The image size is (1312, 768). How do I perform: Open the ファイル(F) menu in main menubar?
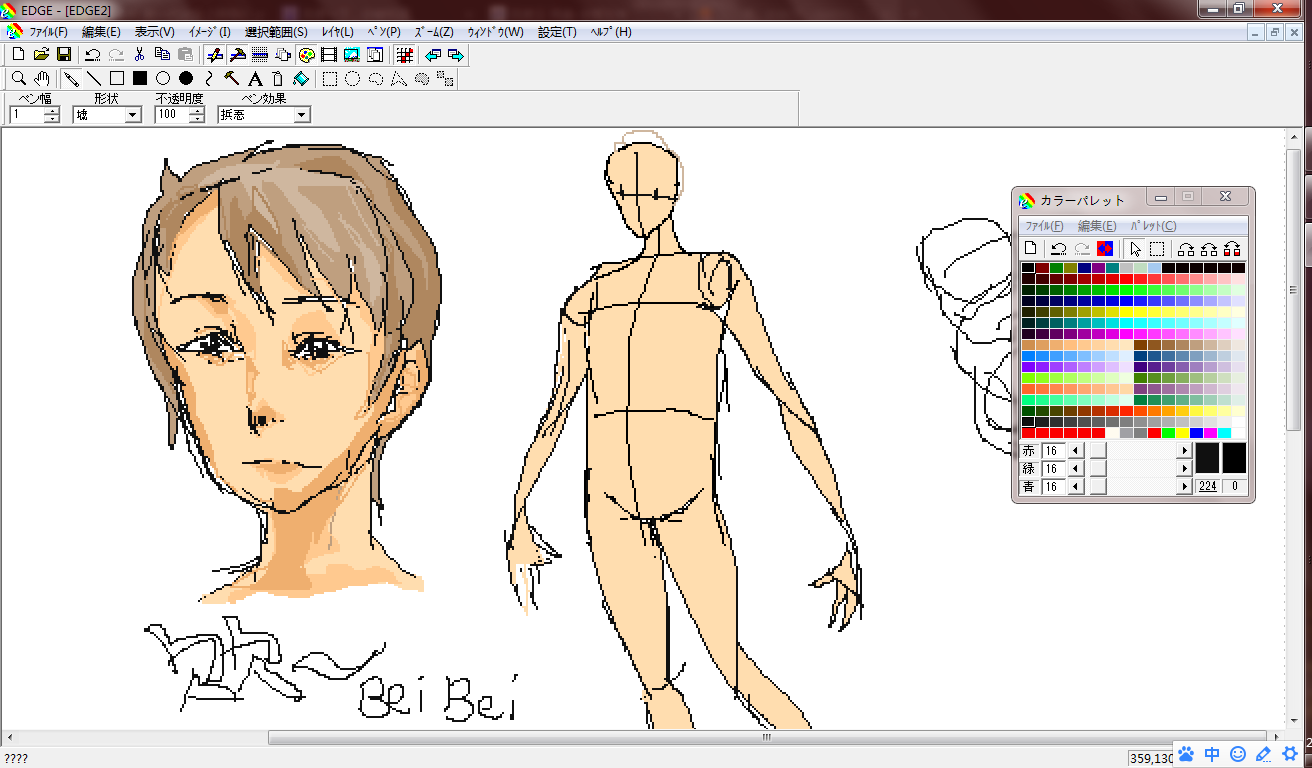[47, 32]
